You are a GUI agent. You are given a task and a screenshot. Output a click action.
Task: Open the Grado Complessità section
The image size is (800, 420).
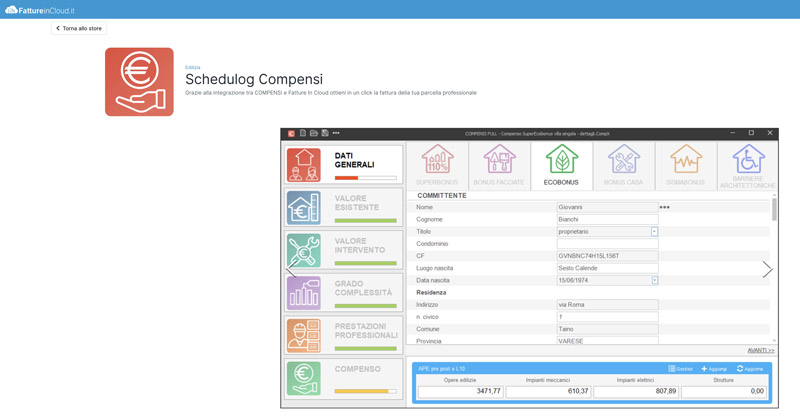pyautogui.click(x=343, y=293)
